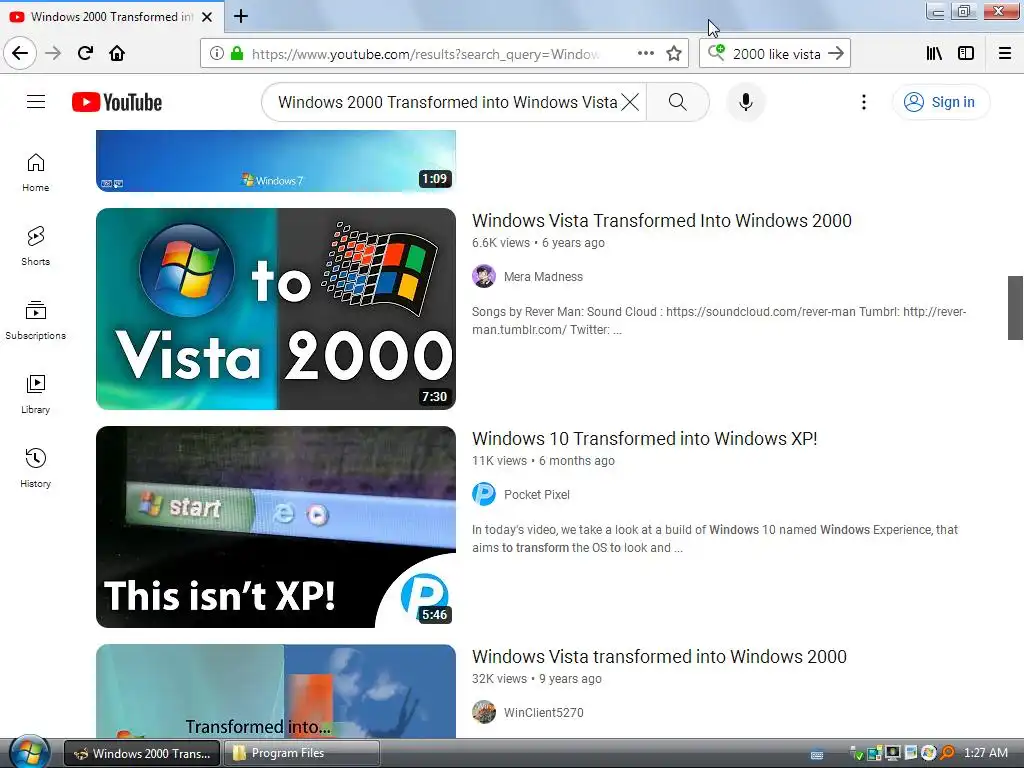Click the Windows 2000 Trans... taskbar button
Screen dimensions: 1024x768
click(x=143, y=753)
